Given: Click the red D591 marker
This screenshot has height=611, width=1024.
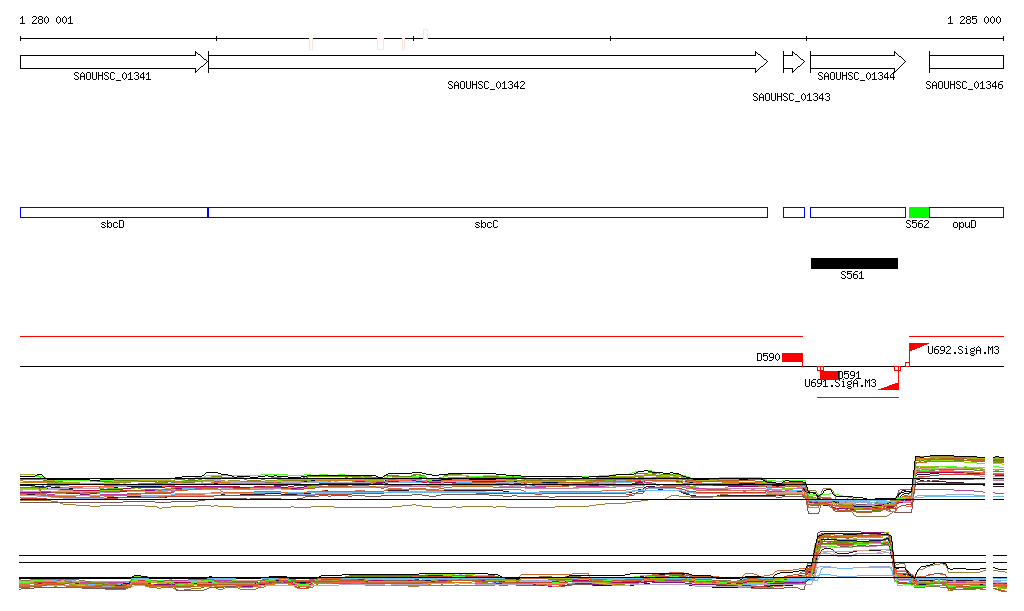Looking at the screenshot, I should [x=829, y=375].
